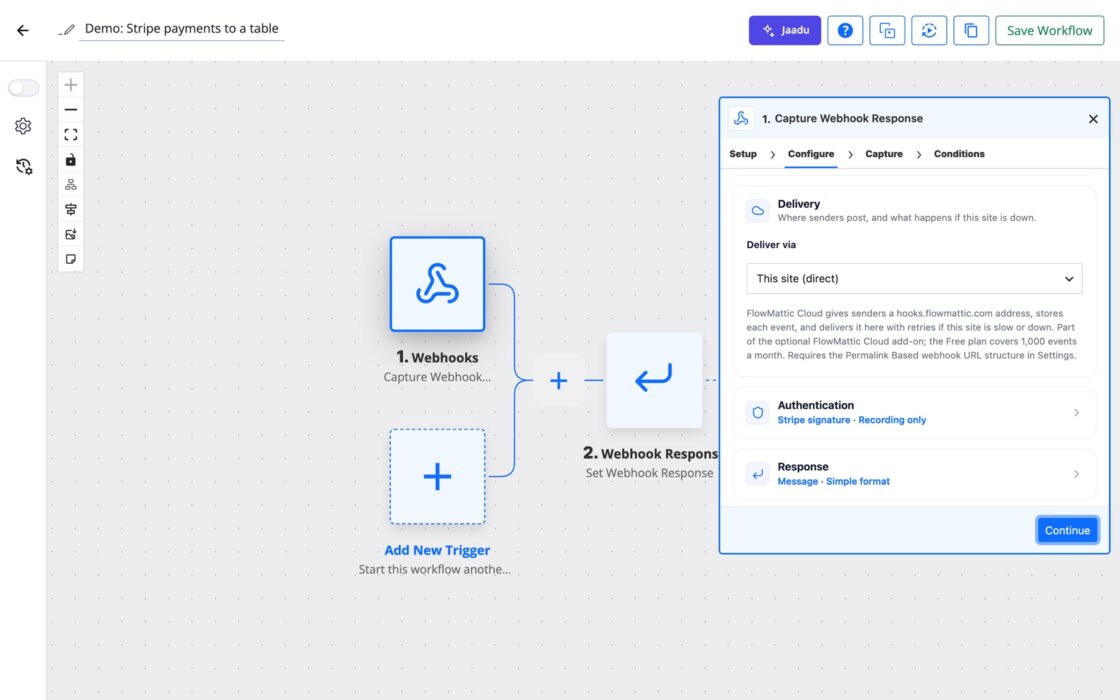Click 'Message · Simple format' text
The image size is (1120, 700).
pos(834,481)
